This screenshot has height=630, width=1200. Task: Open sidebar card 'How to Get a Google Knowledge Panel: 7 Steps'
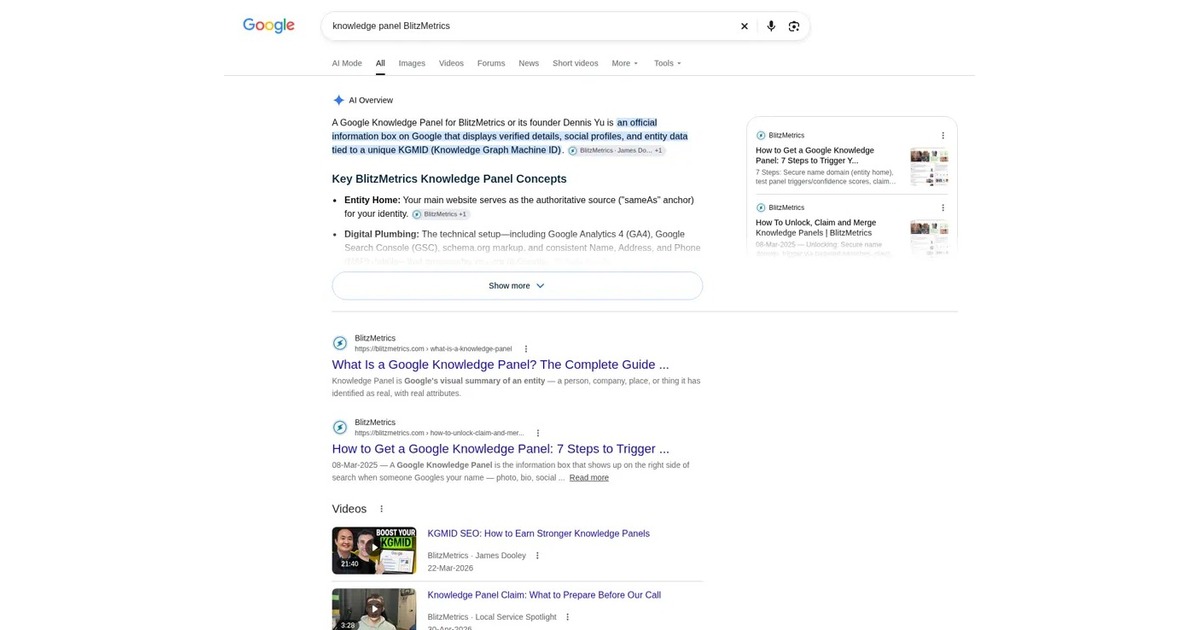pyautogui.click(x=815, y=155)
